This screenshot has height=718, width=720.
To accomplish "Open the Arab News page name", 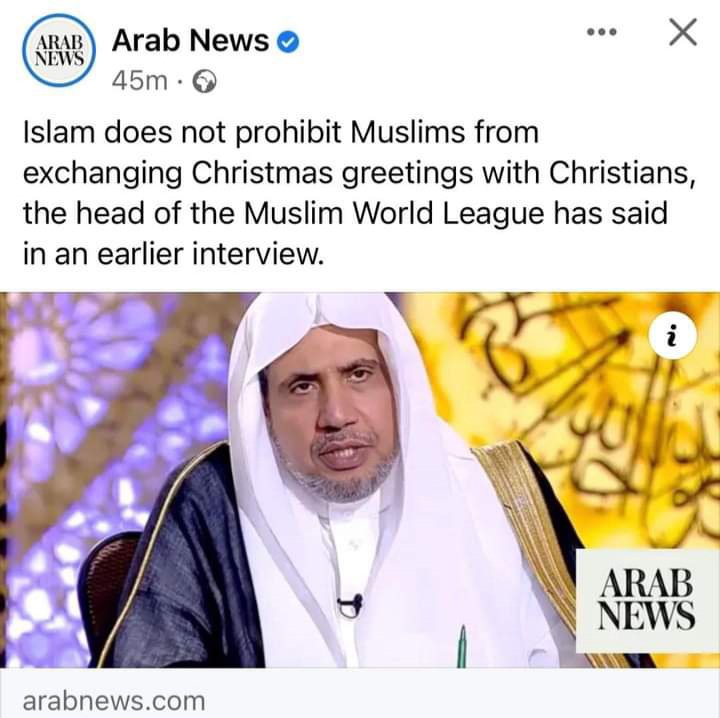I will coord(190,40).
